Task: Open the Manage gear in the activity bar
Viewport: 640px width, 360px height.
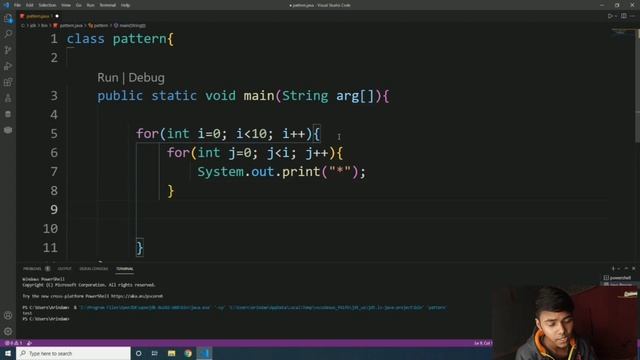Action: tap(8, 331)
